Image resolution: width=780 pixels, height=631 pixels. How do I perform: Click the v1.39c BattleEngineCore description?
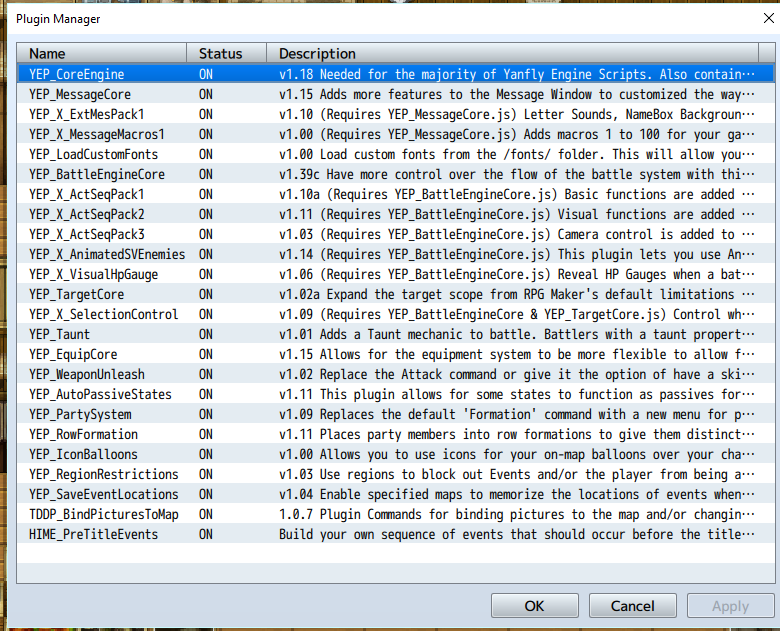click(517, 174)
